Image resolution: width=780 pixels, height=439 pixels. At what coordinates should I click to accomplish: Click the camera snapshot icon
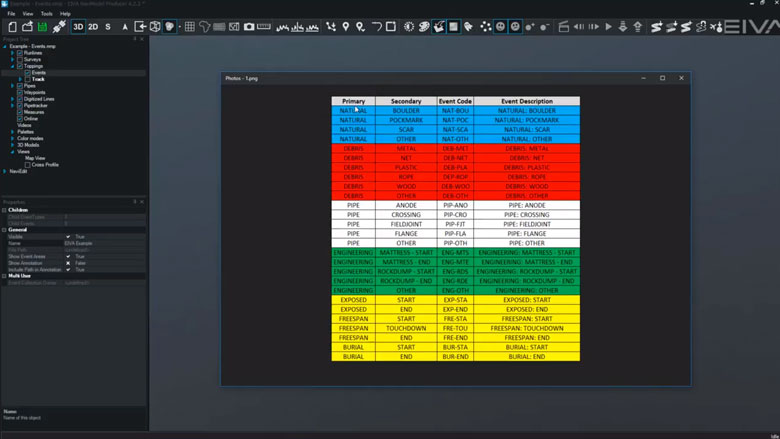point(249,26)
